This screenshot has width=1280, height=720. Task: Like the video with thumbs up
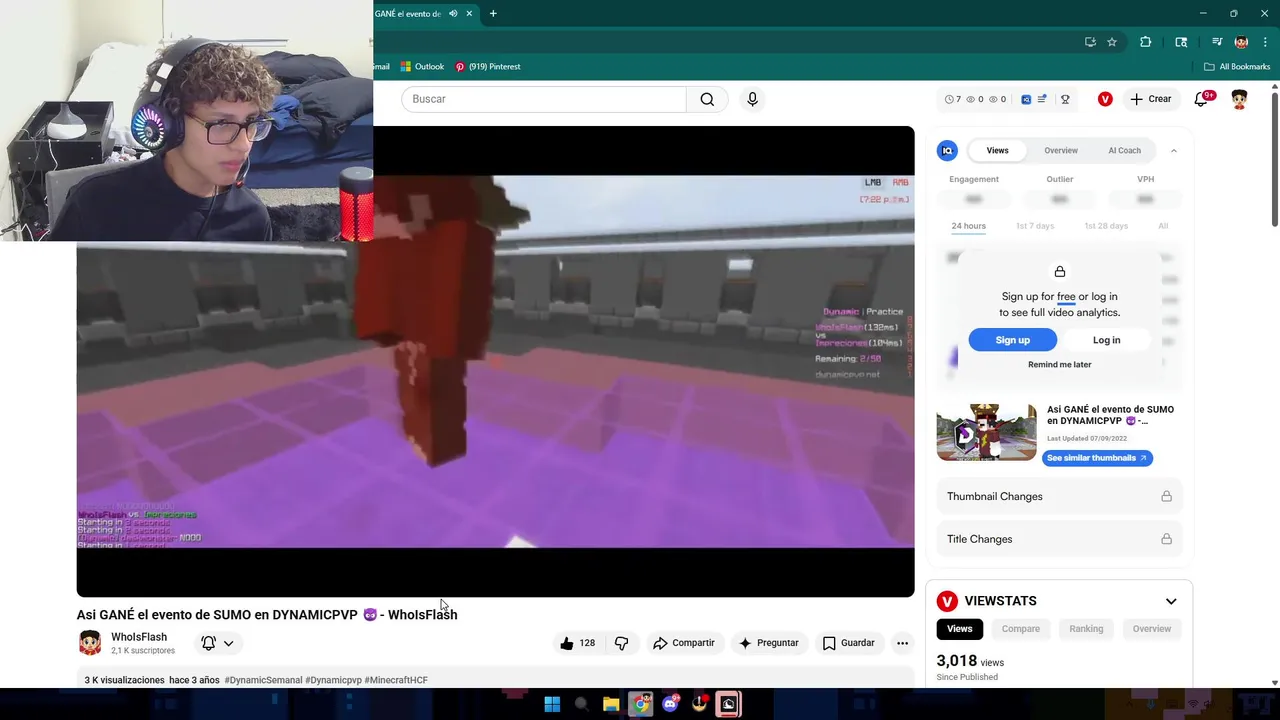pyautogui.click(x=578, y=643)
